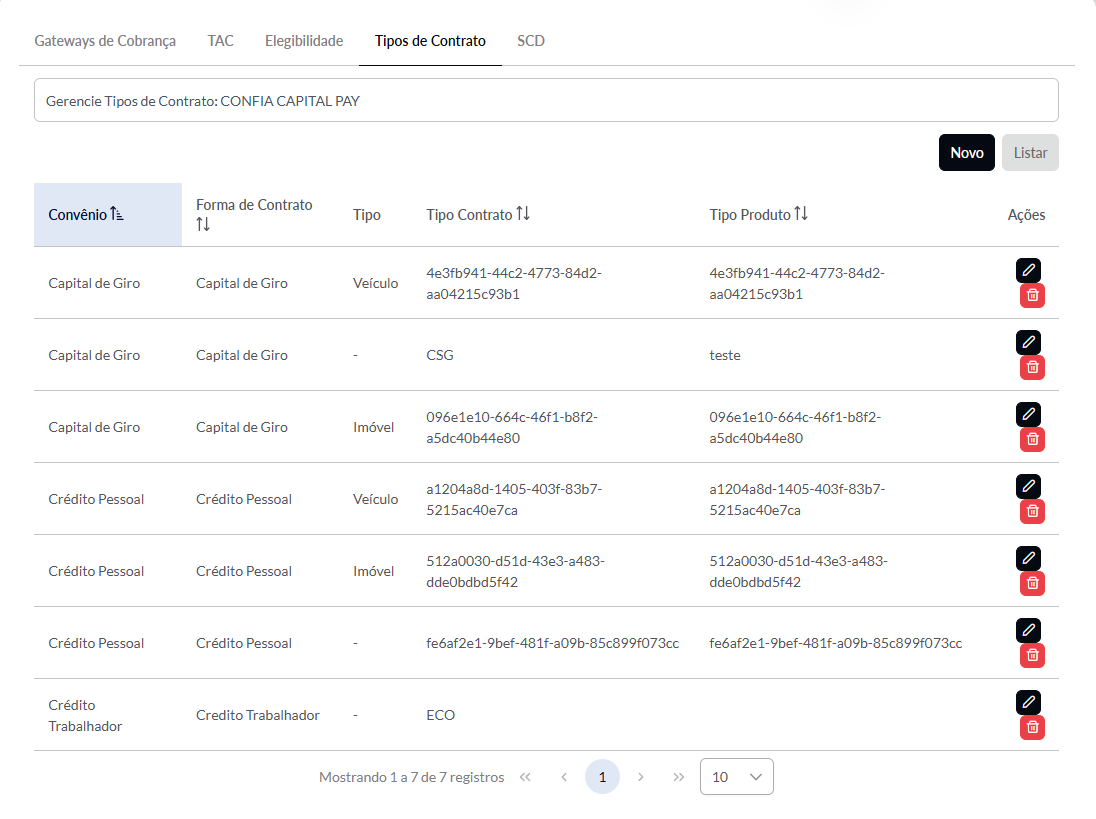Select the Tipos de Contrato tab
This screenshot has width=1096, height=819.
tap(430, 41)
